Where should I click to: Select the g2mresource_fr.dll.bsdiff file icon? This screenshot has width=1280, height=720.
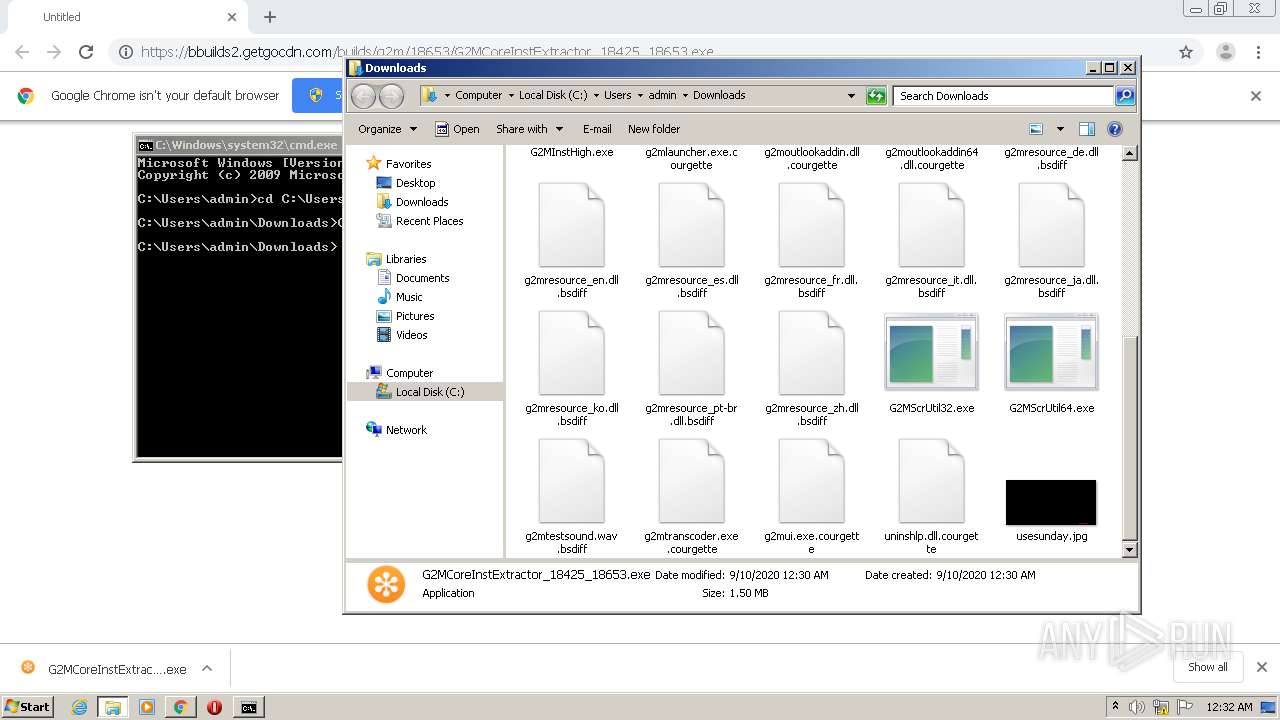811,225
